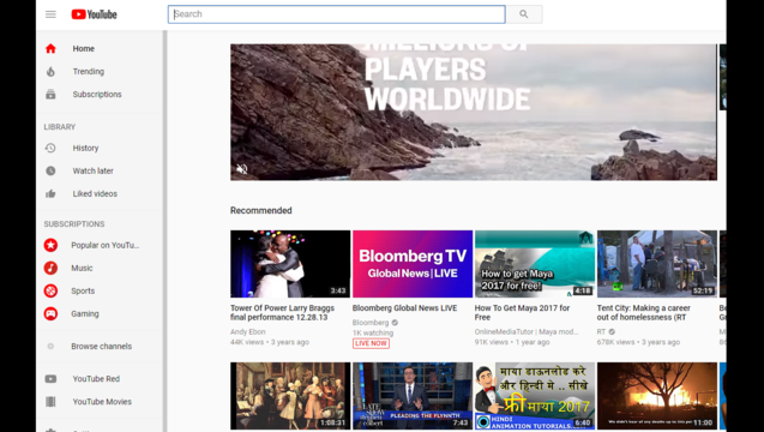Image resolution: width=764 pixels, height=432 pixels.
Task: Open title Tent City: Making a career
Action: [644, 313]
